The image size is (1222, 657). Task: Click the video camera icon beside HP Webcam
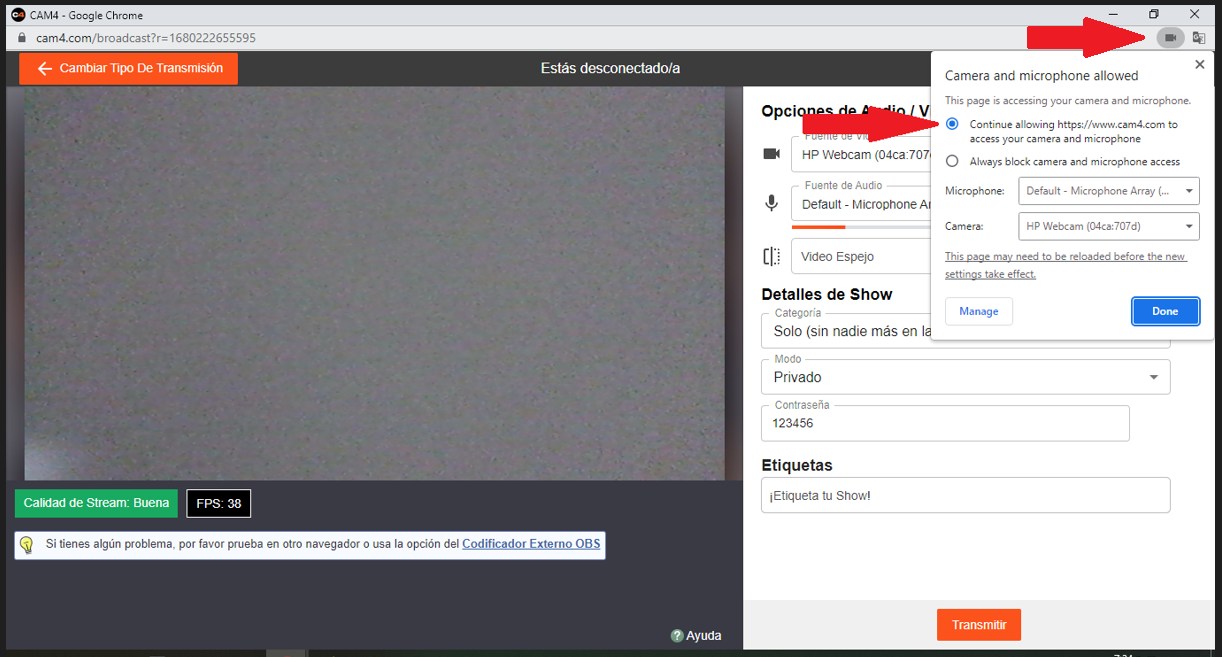771,154
